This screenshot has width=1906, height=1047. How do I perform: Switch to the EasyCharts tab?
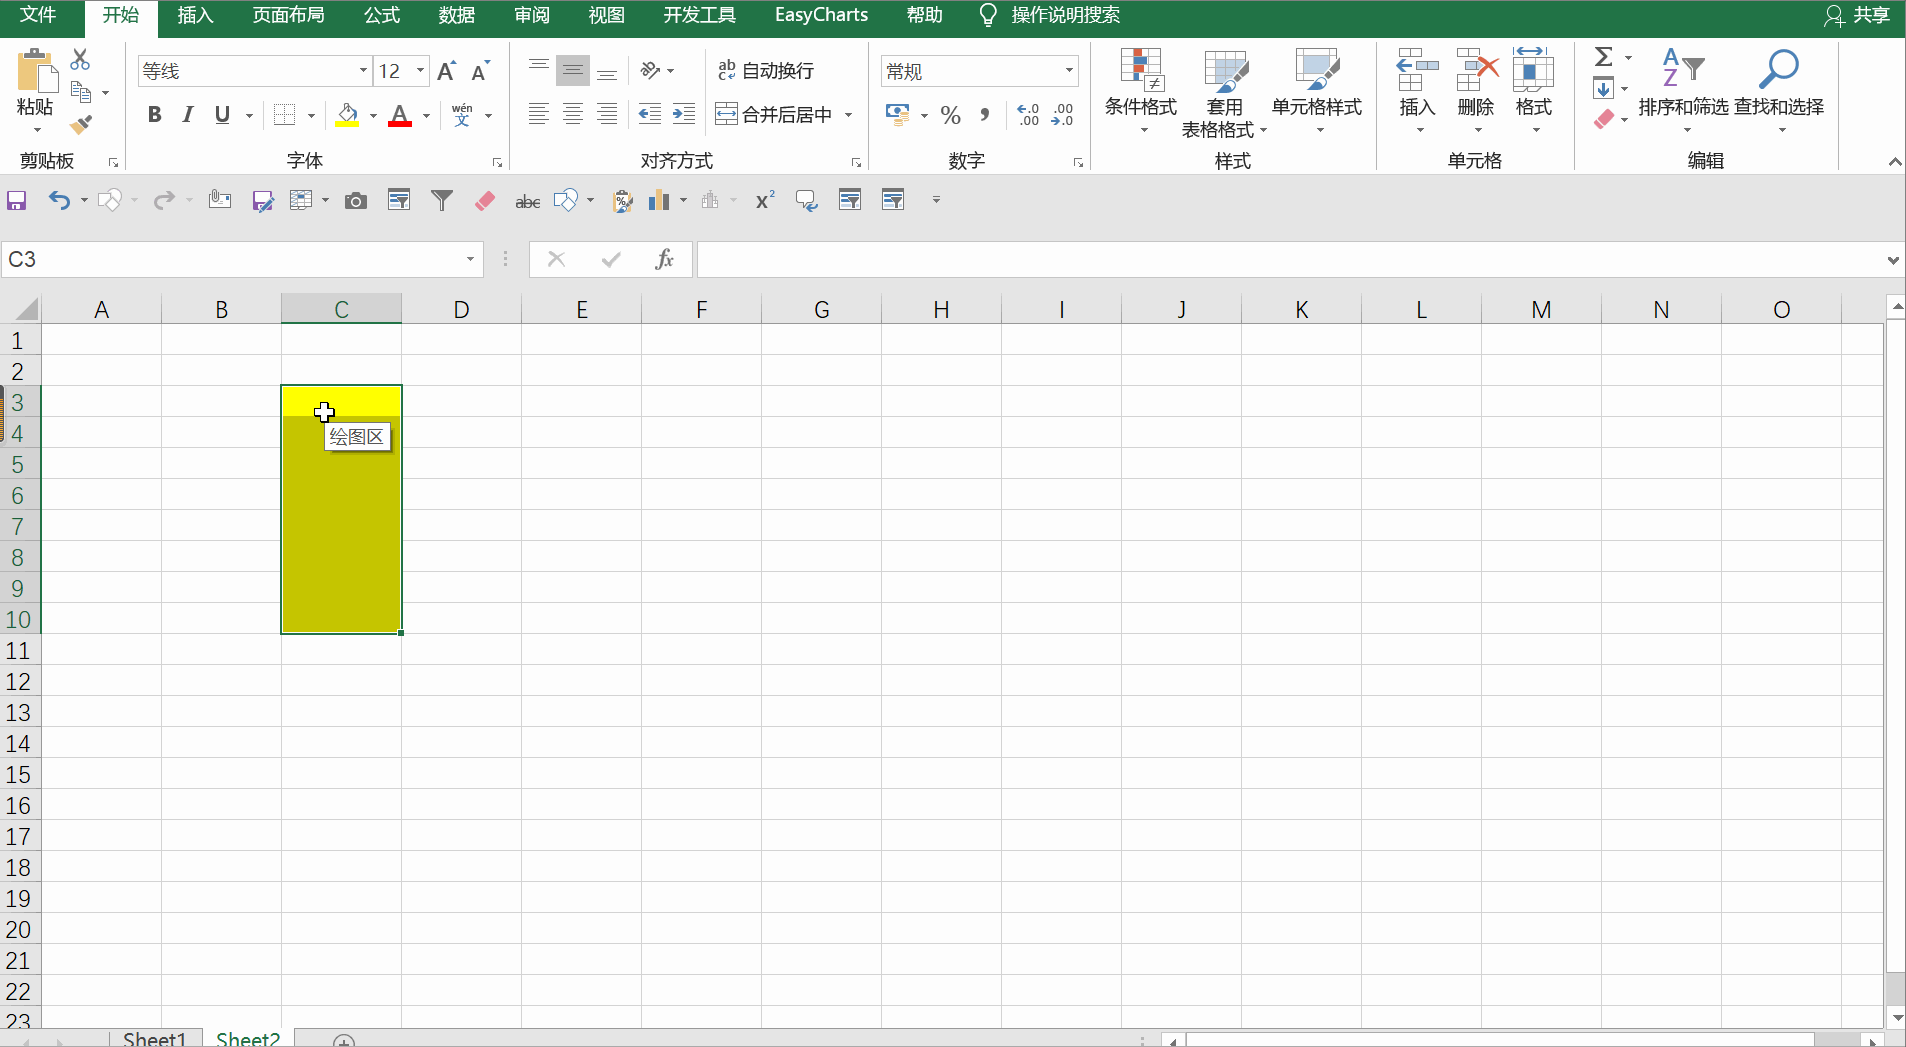tap(821, 15)
